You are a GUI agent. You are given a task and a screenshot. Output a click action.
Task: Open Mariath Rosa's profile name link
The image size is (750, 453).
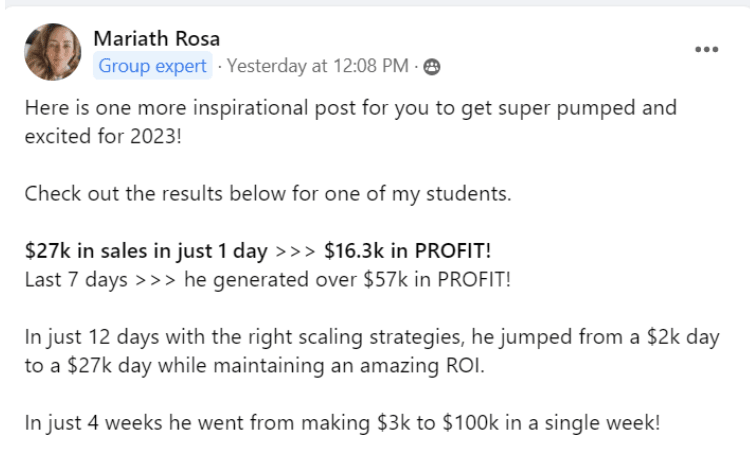[156, 39]
